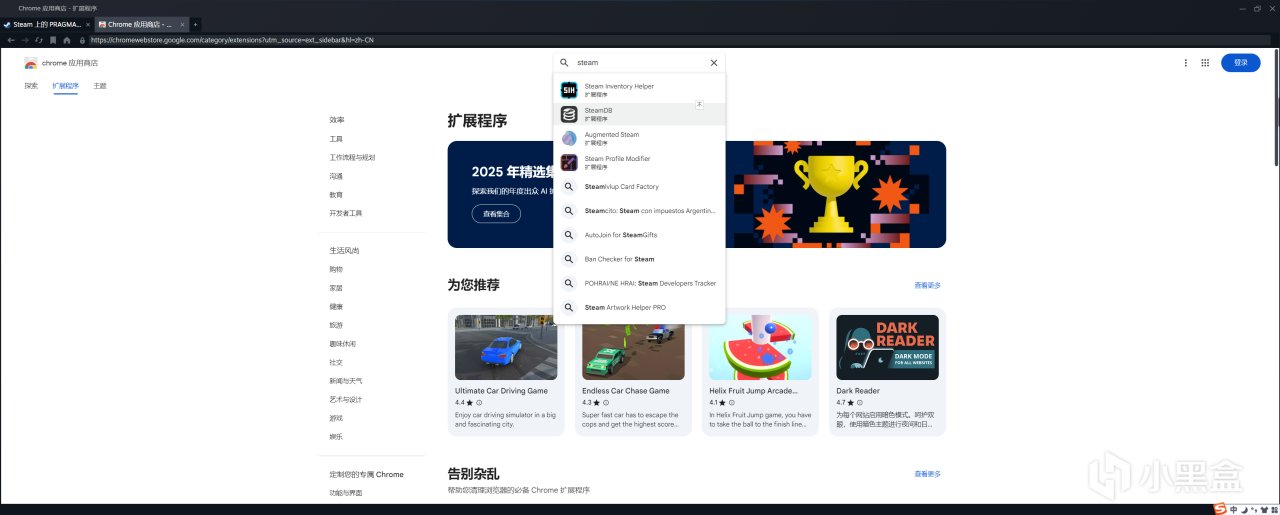Open the 新闻与天气 category

point(346,381)
